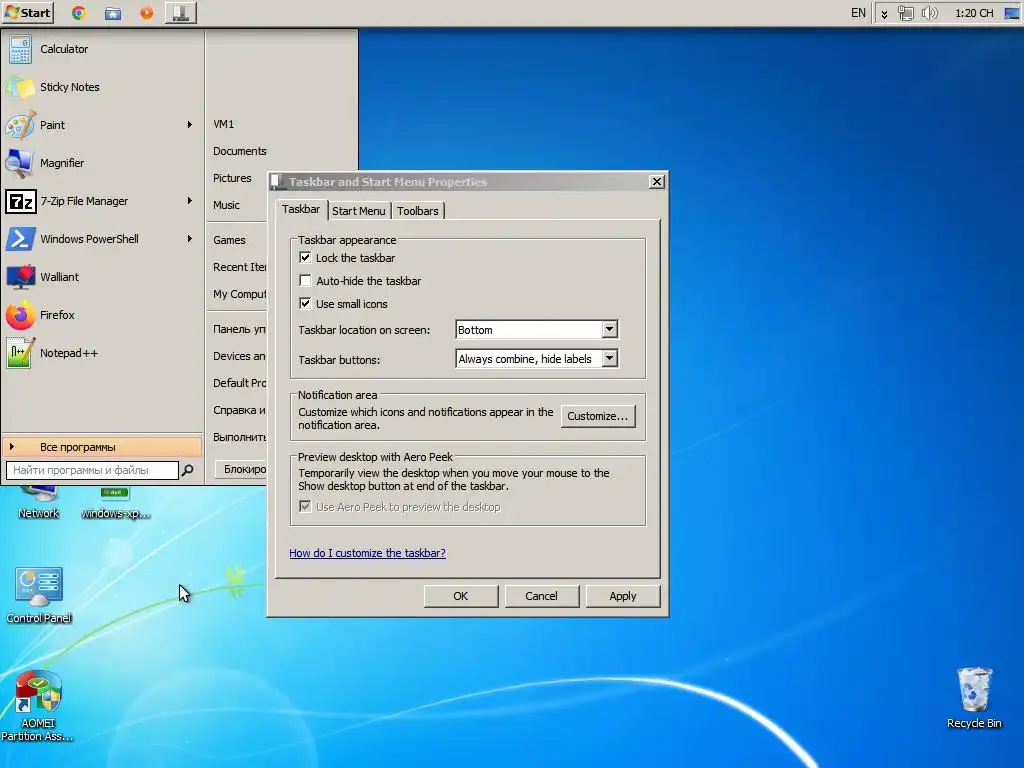
Task: Click the Start button
Action: [27, 13]
